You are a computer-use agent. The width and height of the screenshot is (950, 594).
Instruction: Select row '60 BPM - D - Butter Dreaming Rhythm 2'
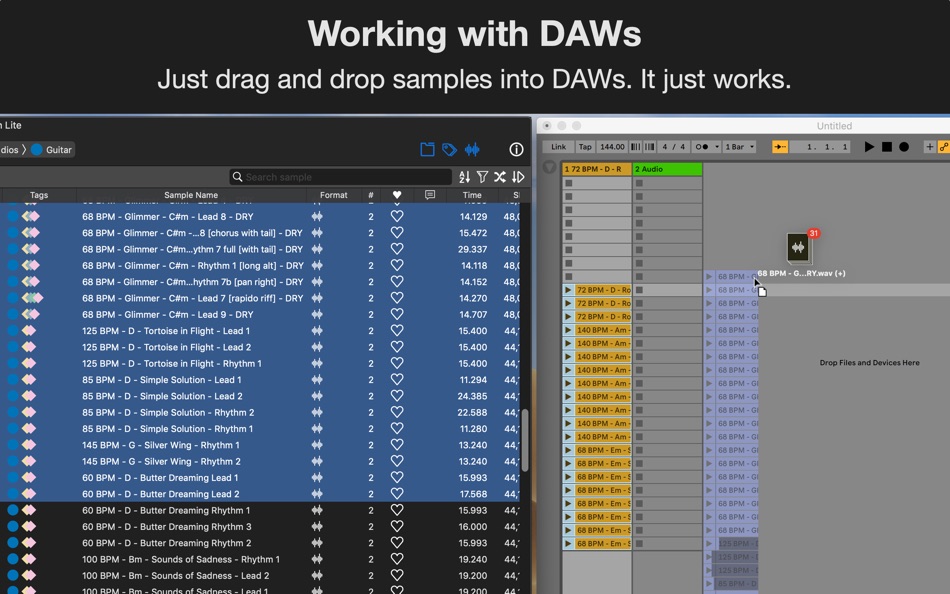[261, 542]
